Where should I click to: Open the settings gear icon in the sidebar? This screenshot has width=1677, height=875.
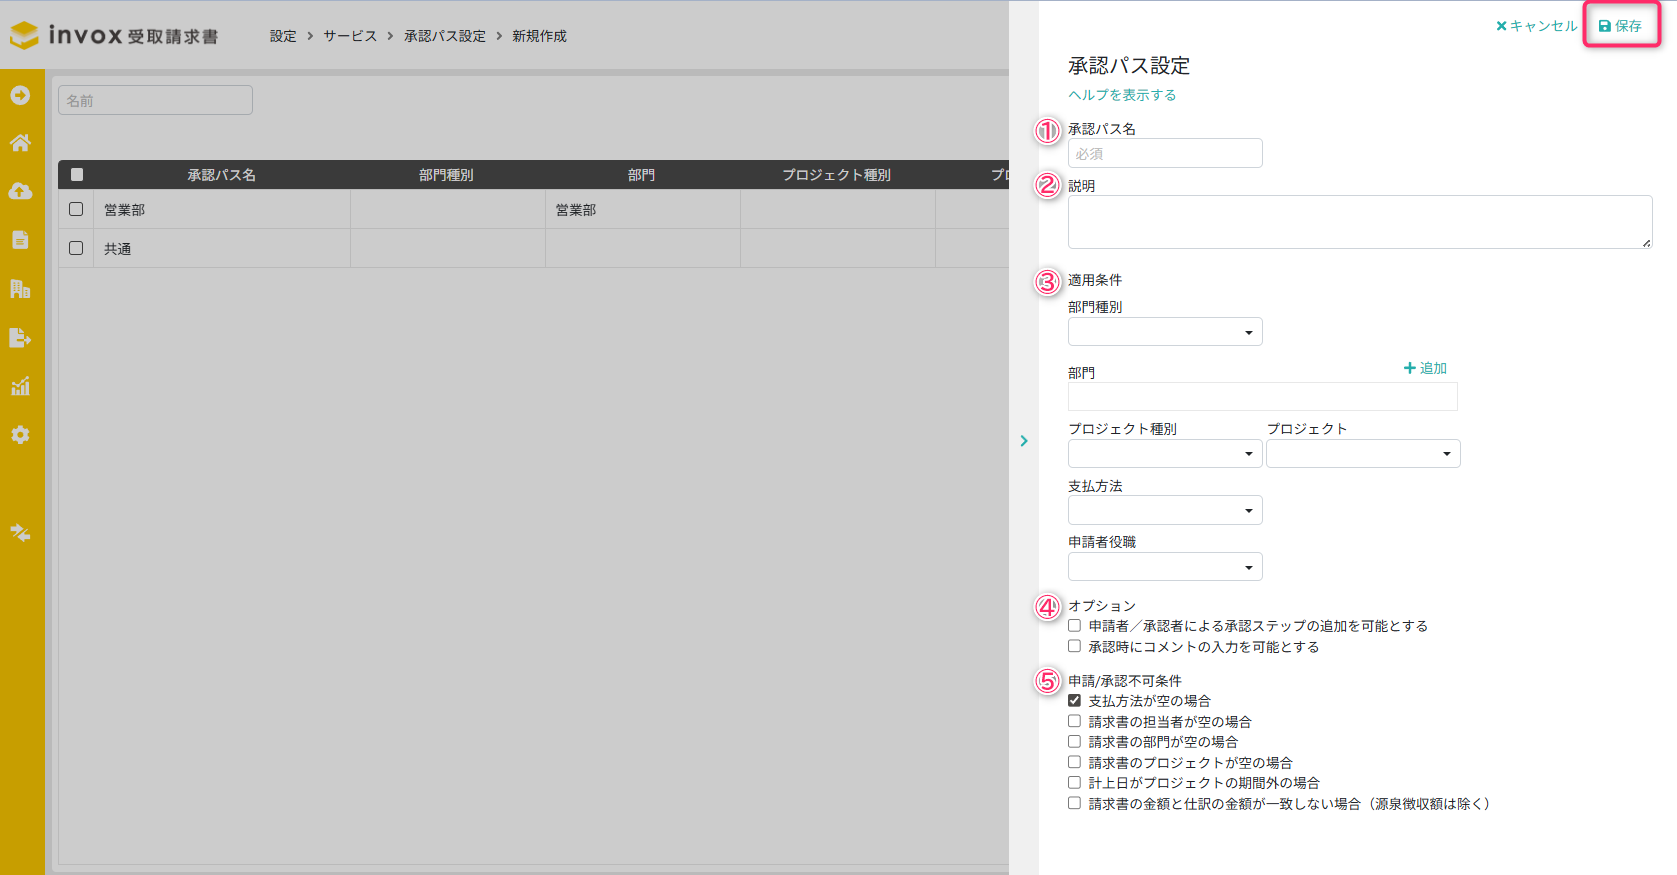(20, 435)
